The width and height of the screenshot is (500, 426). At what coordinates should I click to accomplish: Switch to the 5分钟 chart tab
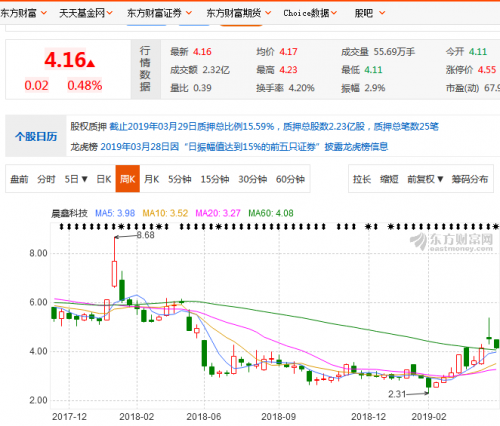pos(180,179)
